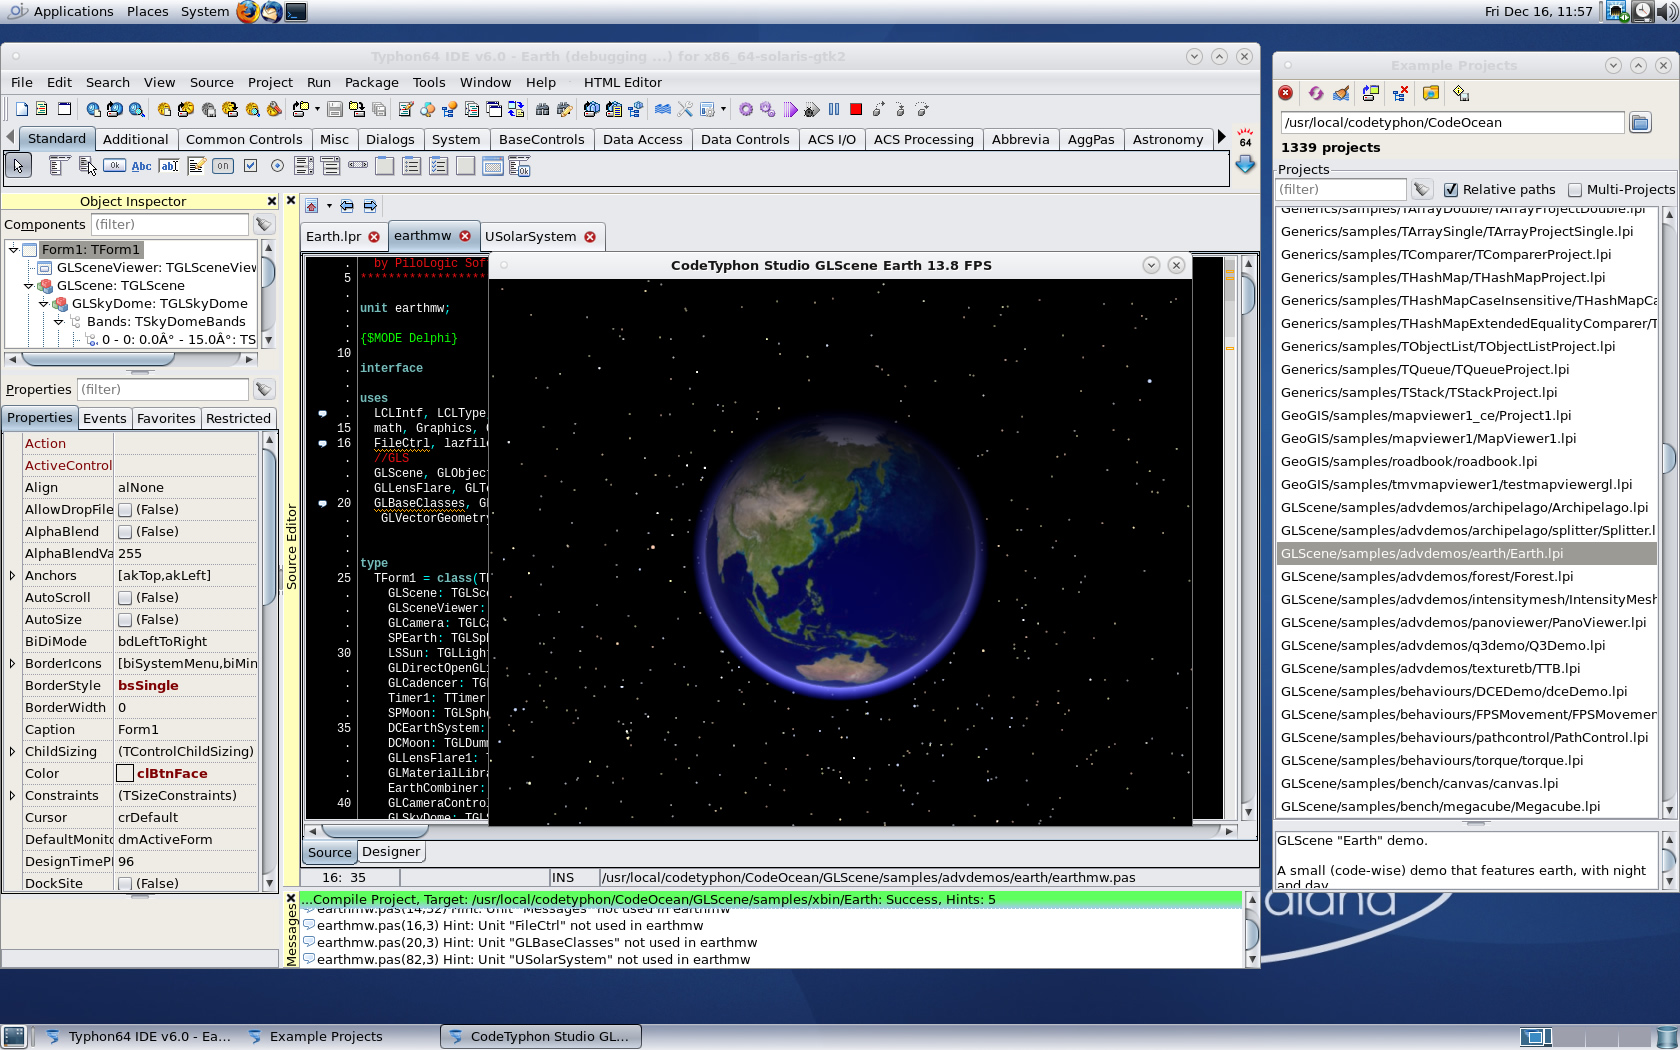This screenshot has height=1050, width=1680.
Task: Pick the TActionList component icon
Action: 520,166
